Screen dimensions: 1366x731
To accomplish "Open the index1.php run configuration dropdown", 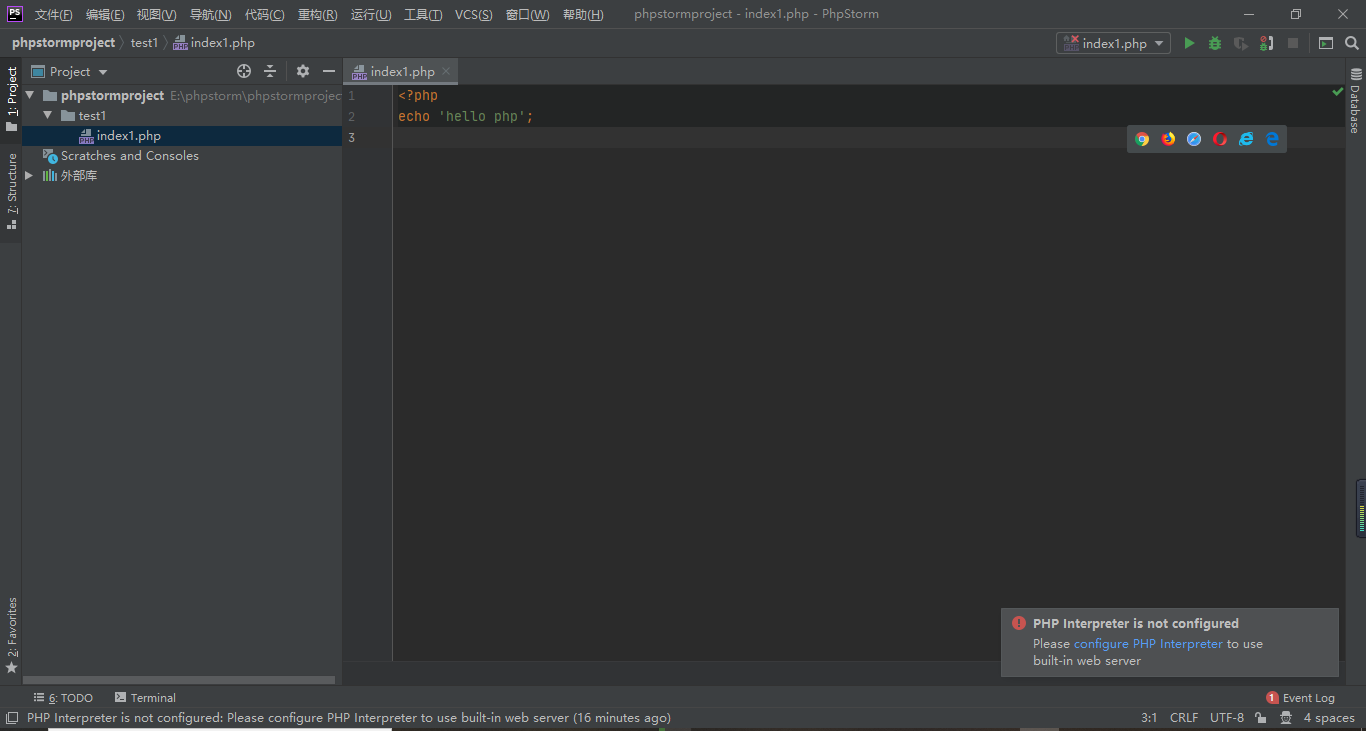I will point(1113,43).
